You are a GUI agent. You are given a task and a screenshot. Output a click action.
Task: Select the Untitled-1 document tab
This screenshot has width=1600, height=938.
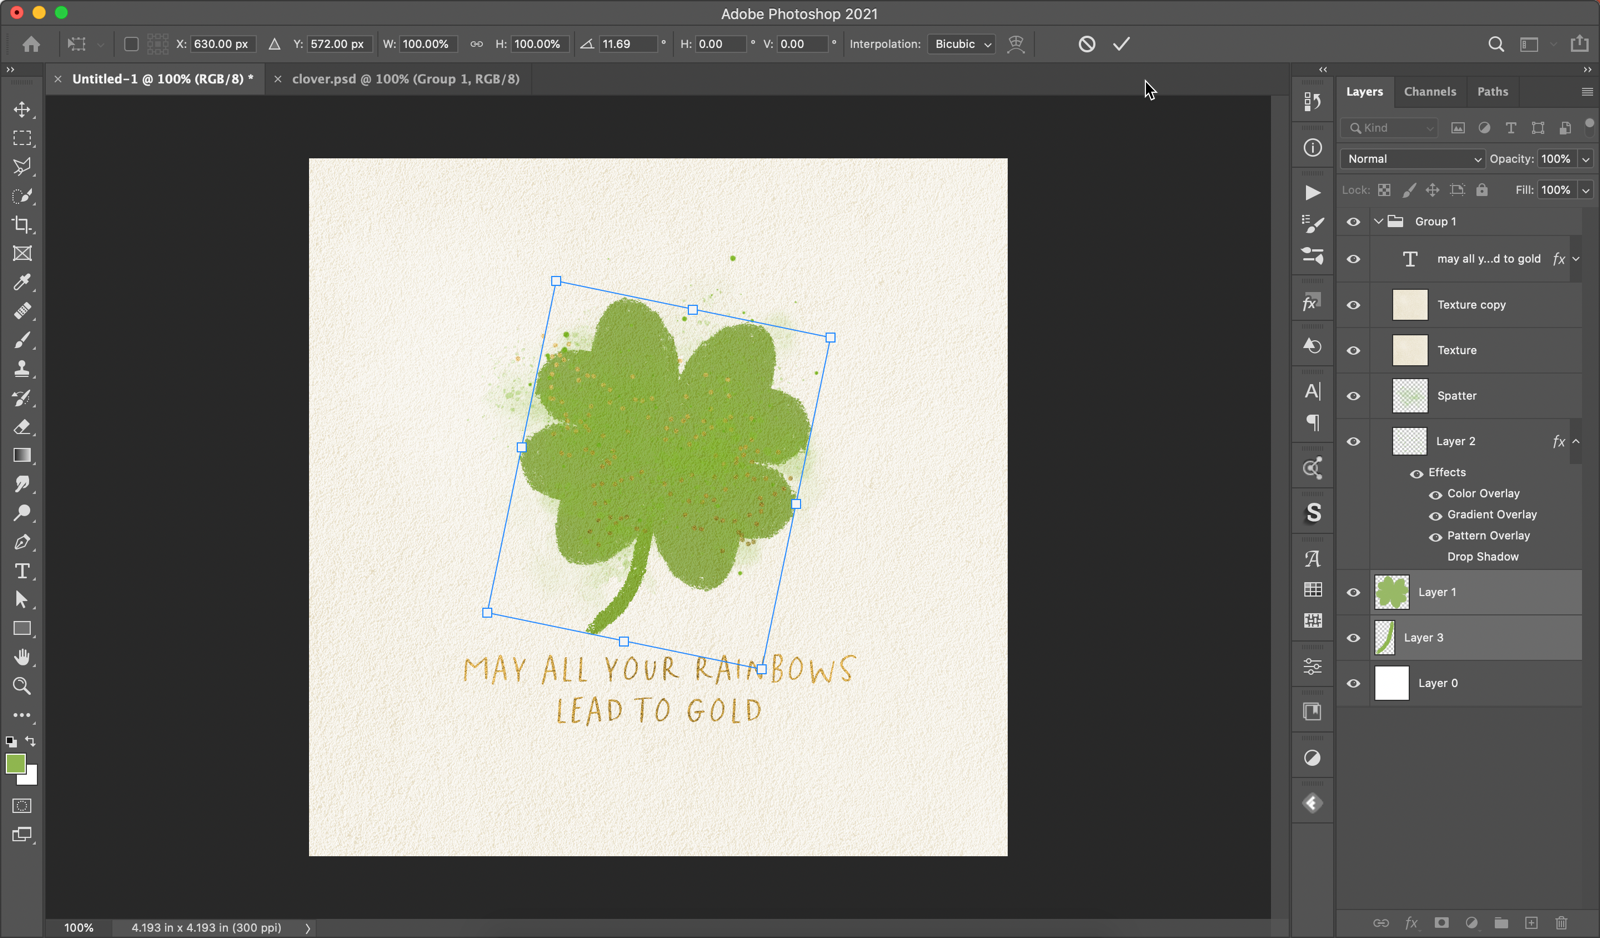tap(162, 79)
